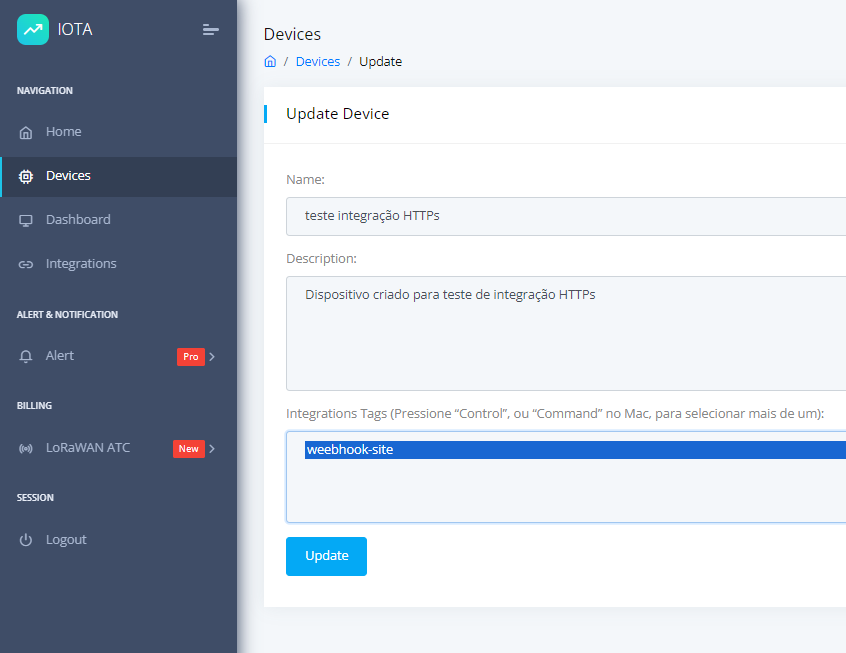Click the Home house icon in the sidebar
The image size is (846, 653).
click(x=26, y=132)
